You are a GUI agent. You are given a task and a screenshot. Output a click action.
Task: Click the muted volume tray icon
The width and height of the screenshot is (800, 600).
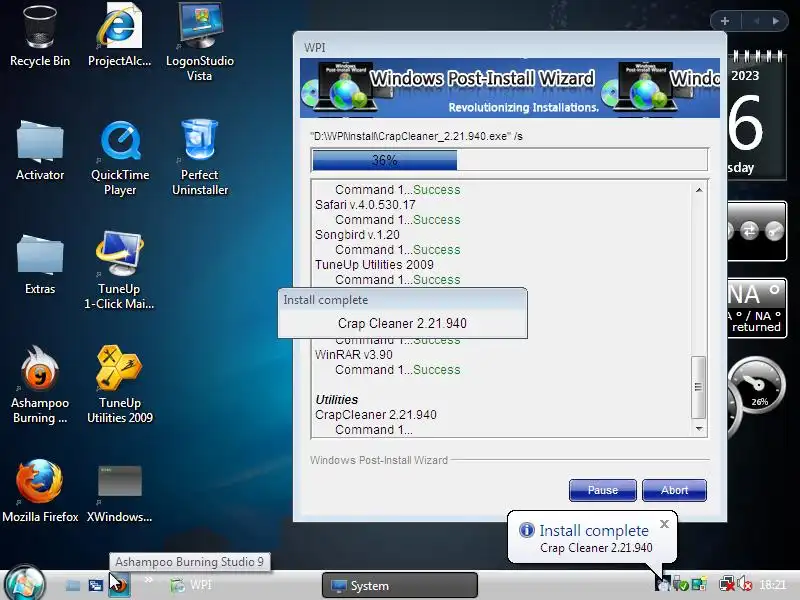point(744,584)
